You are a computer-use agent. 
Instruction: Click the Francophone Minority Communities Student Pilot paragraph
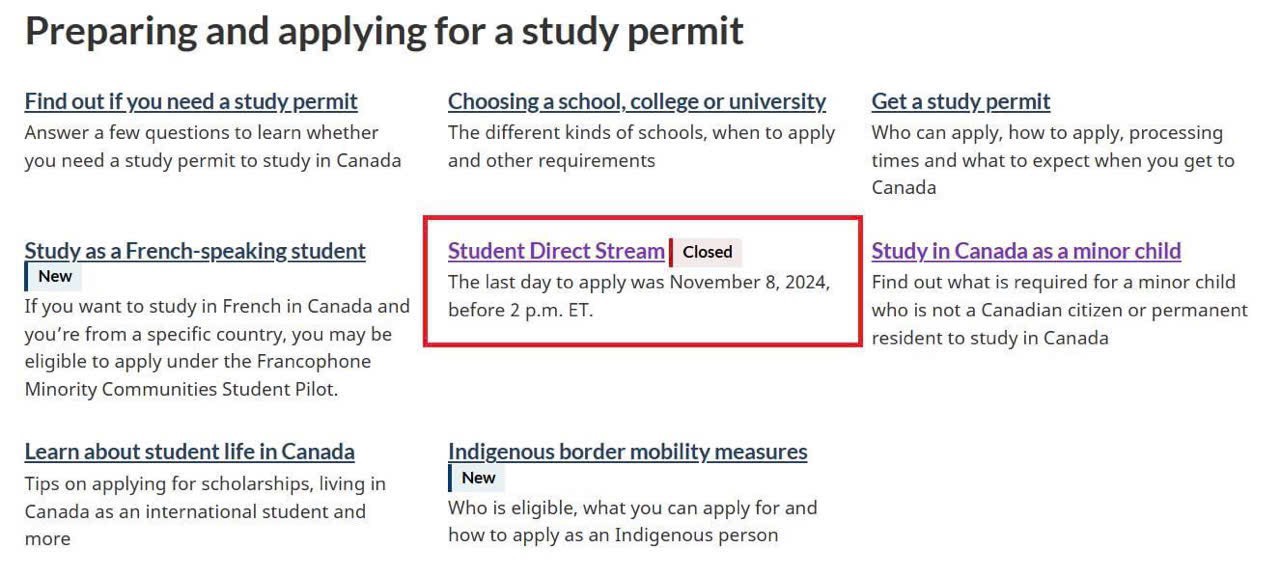coord(216,347)
